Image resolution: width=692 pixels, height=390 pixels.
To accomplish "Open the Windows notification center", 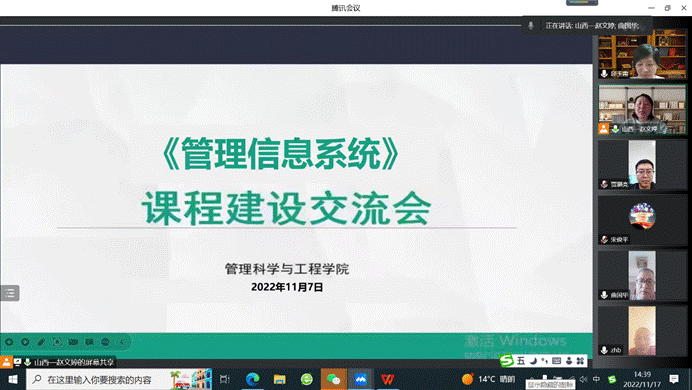I will tap(674, 379).
